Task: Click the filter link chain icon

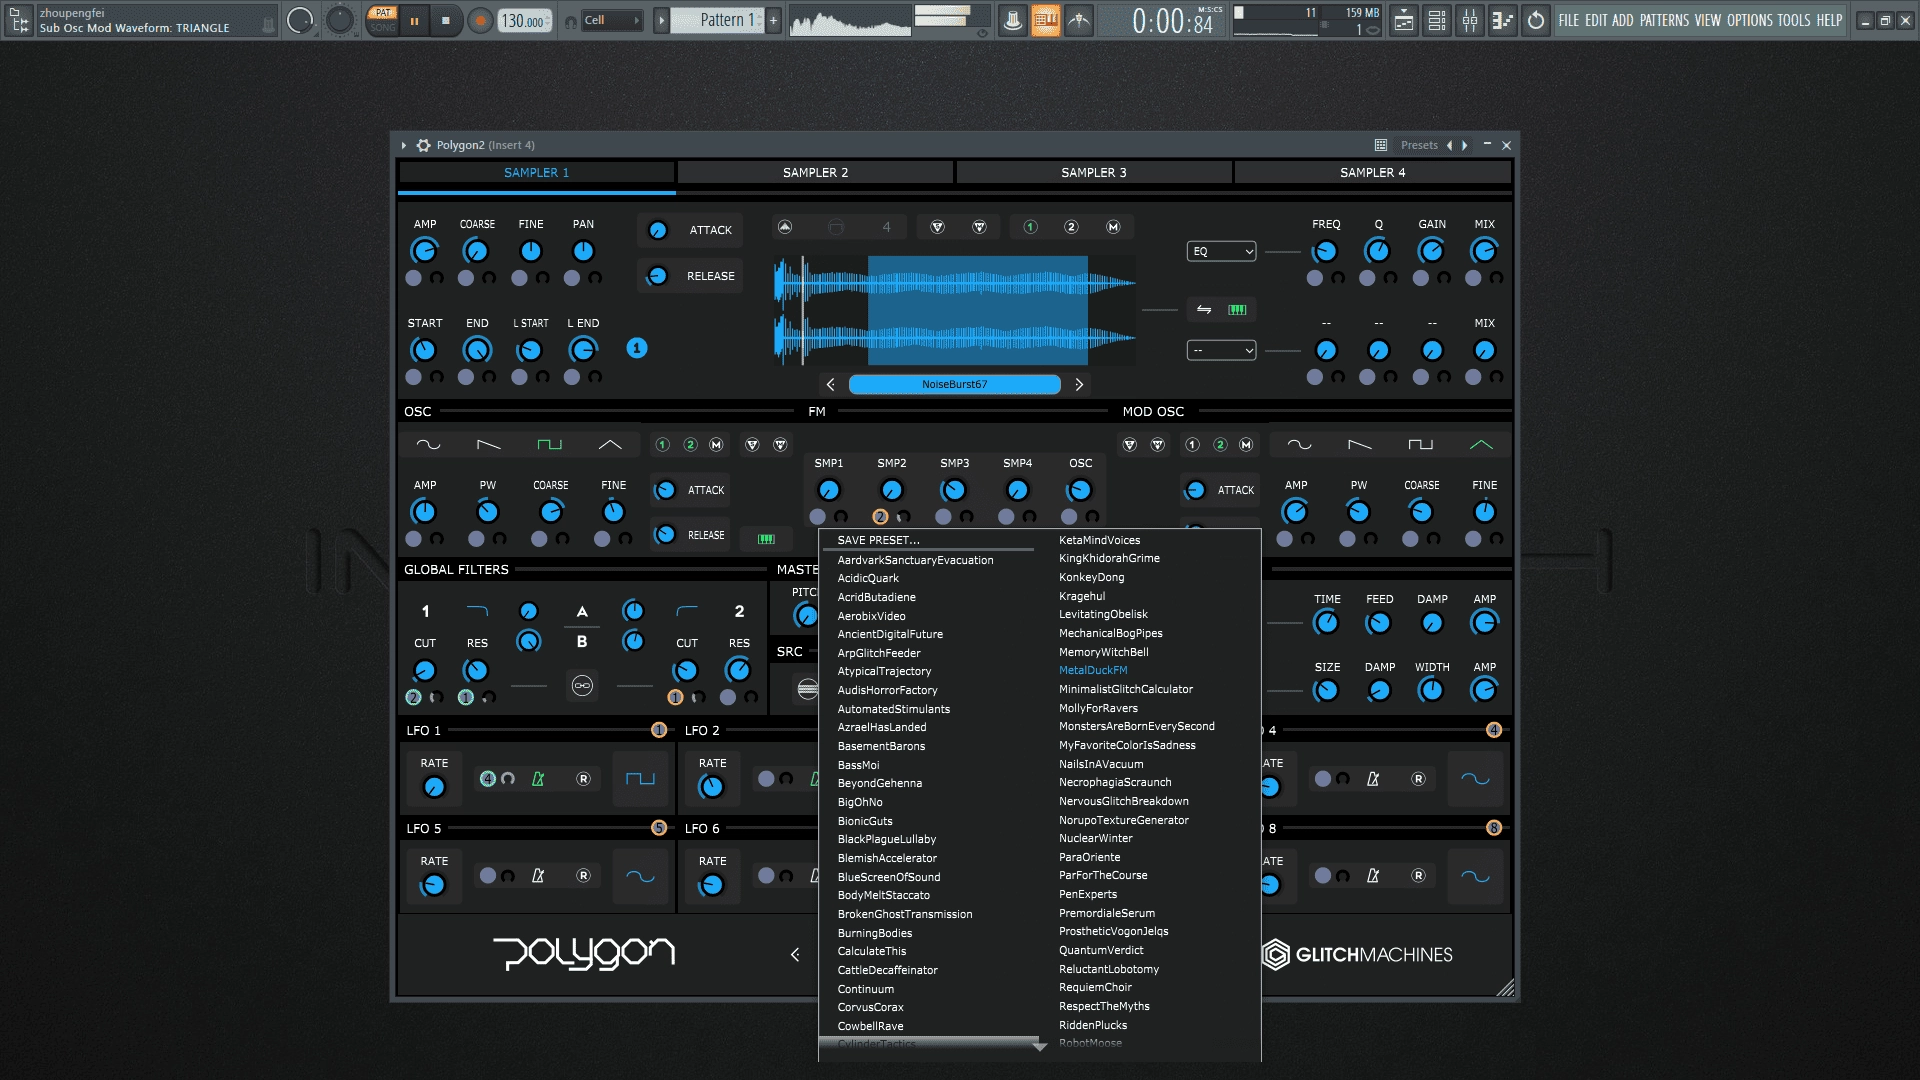Action: pyautogui.click(x=582, y=686)
